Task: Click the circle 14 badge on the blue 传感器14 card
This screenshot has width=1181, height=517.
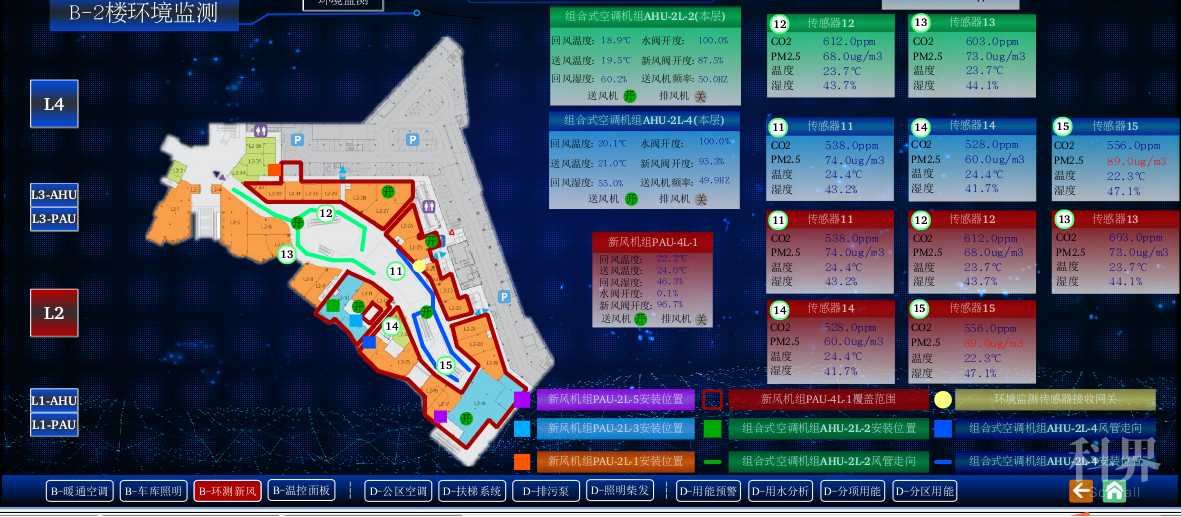Action: click(920, 126)
